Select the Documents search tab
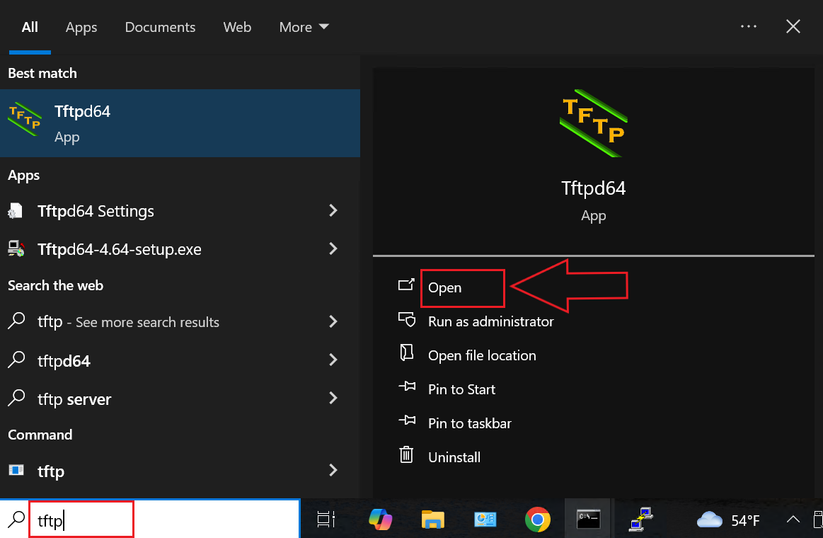Screen dimensions: 823x538 point(158,27)
